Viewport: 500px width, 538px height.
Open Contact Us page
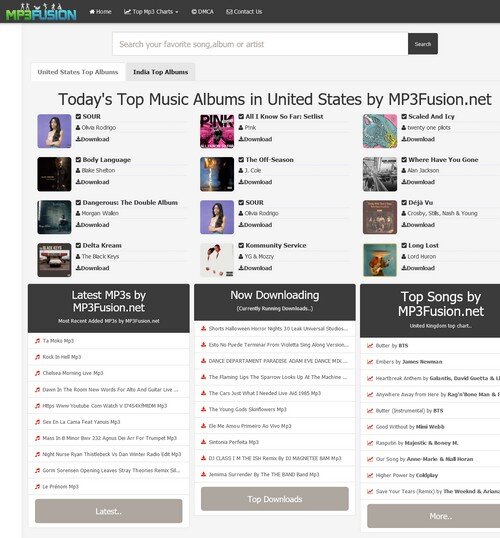(244, 12)
